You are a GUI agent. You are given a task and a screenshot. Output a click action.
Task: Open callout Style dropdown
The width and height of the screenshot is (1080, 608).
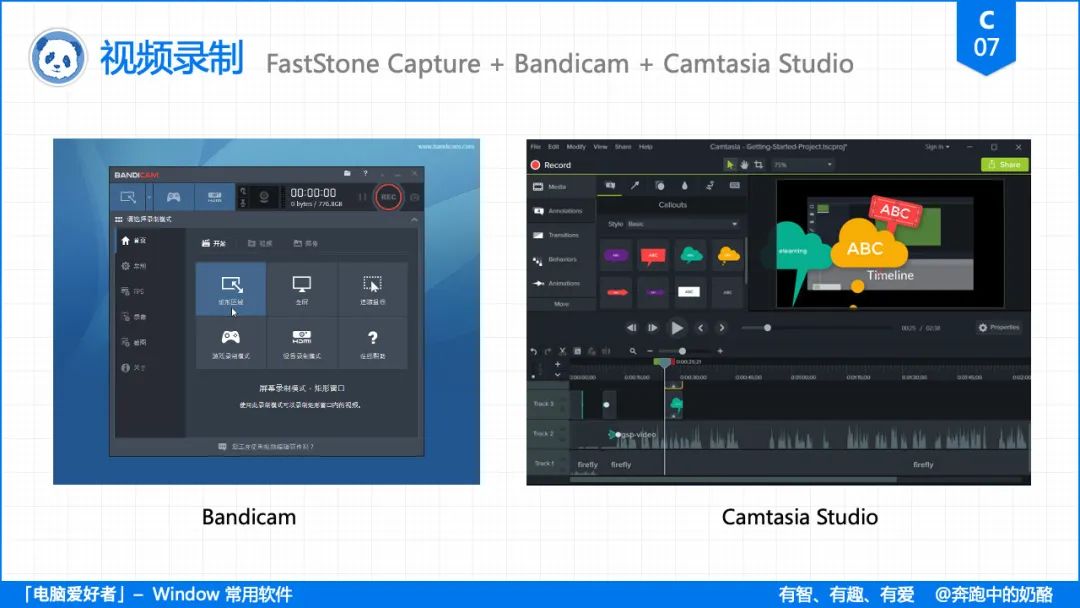click(683, 224)
